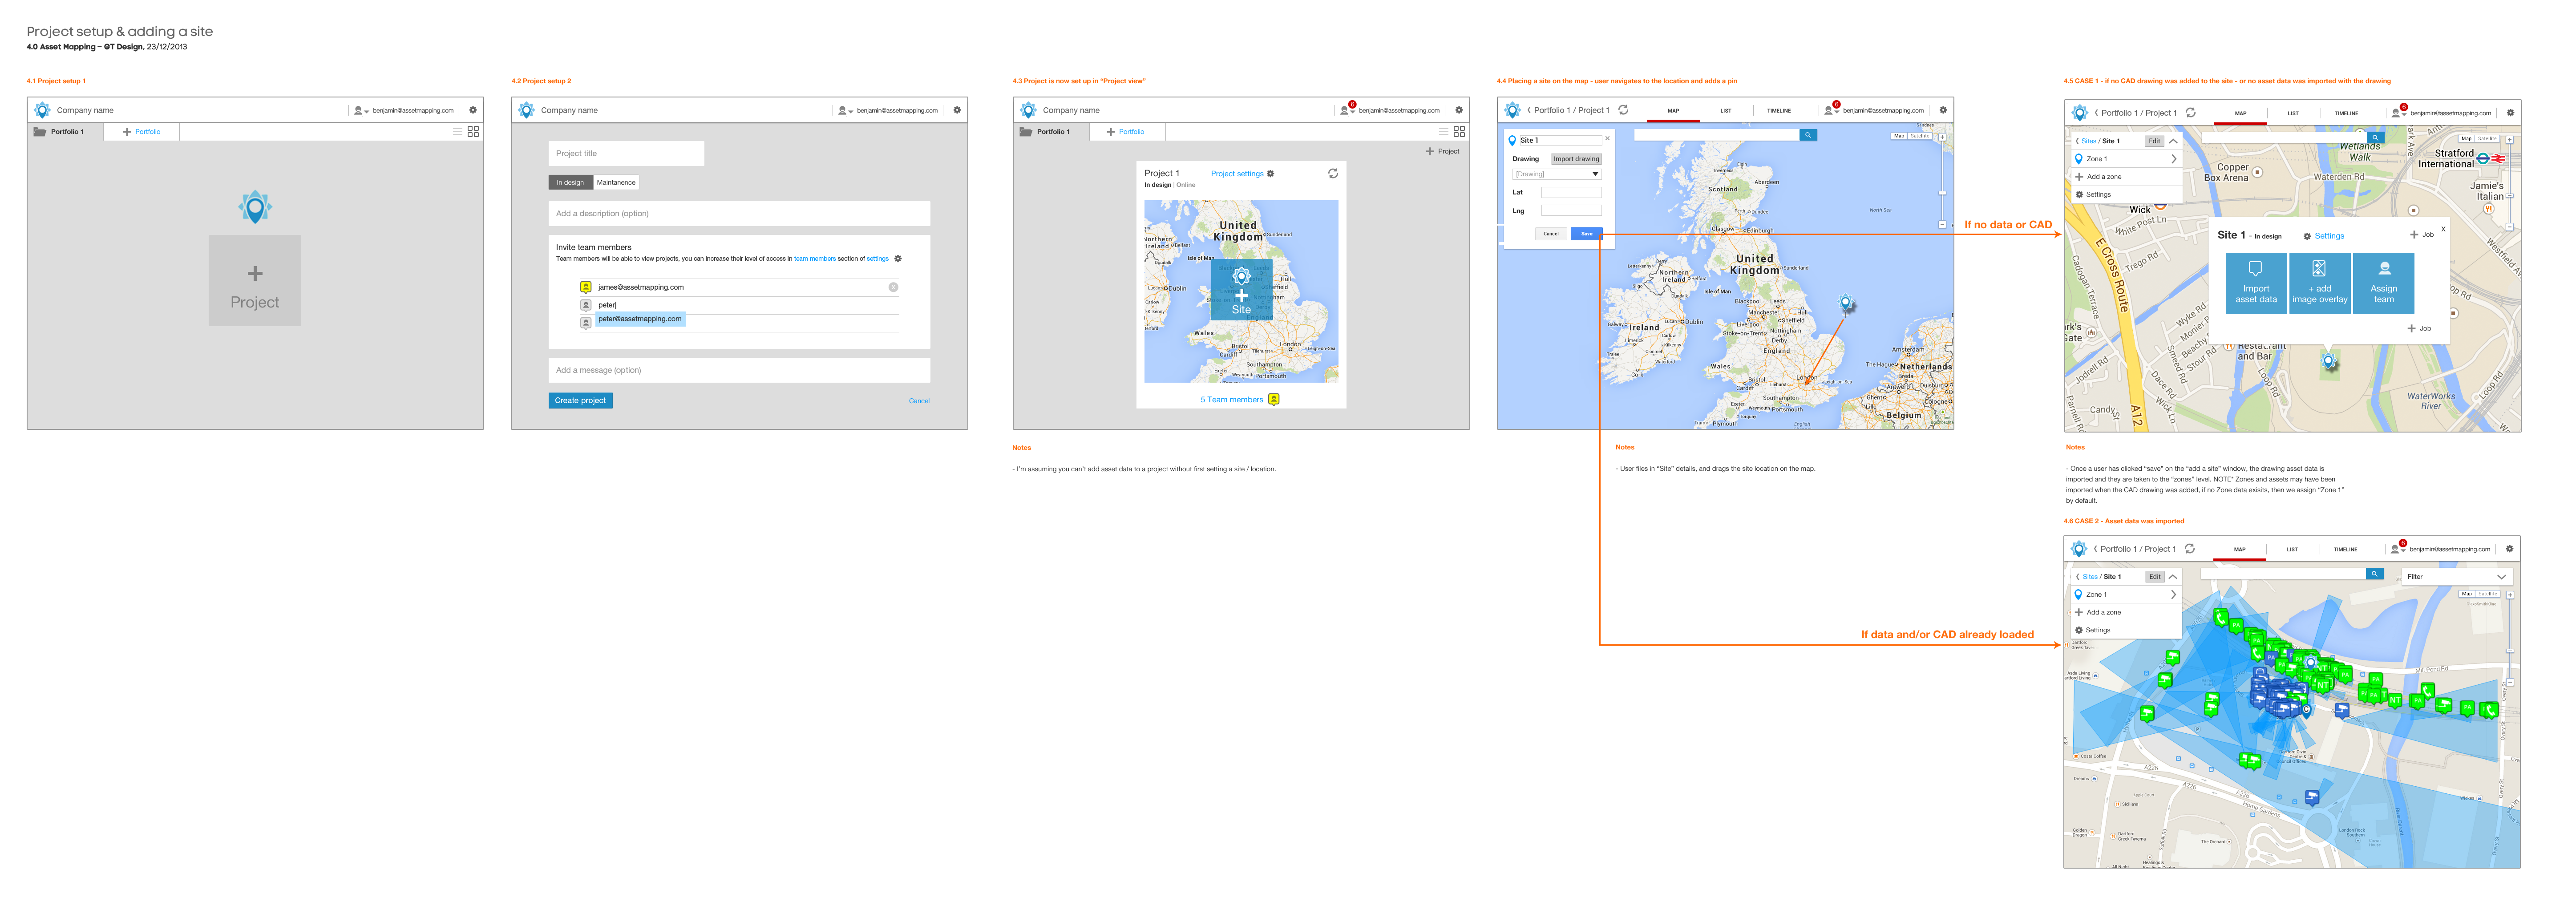Open settings gear in 4.1 Project setup 1 header
This screenshot has width=2576, height=918.
(473, 110)
